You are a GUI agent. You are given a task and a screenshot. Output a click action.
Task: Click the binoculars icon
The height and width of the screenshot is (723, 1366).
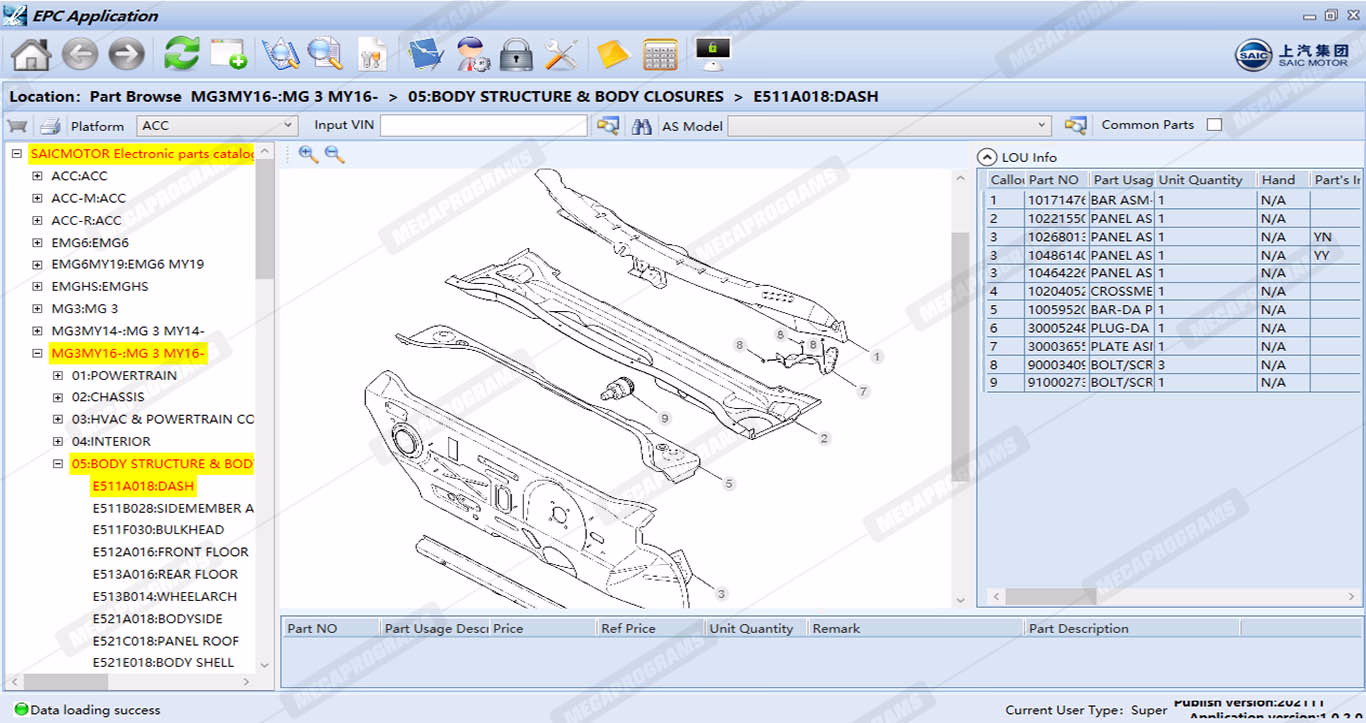click(x=642, y=126)
